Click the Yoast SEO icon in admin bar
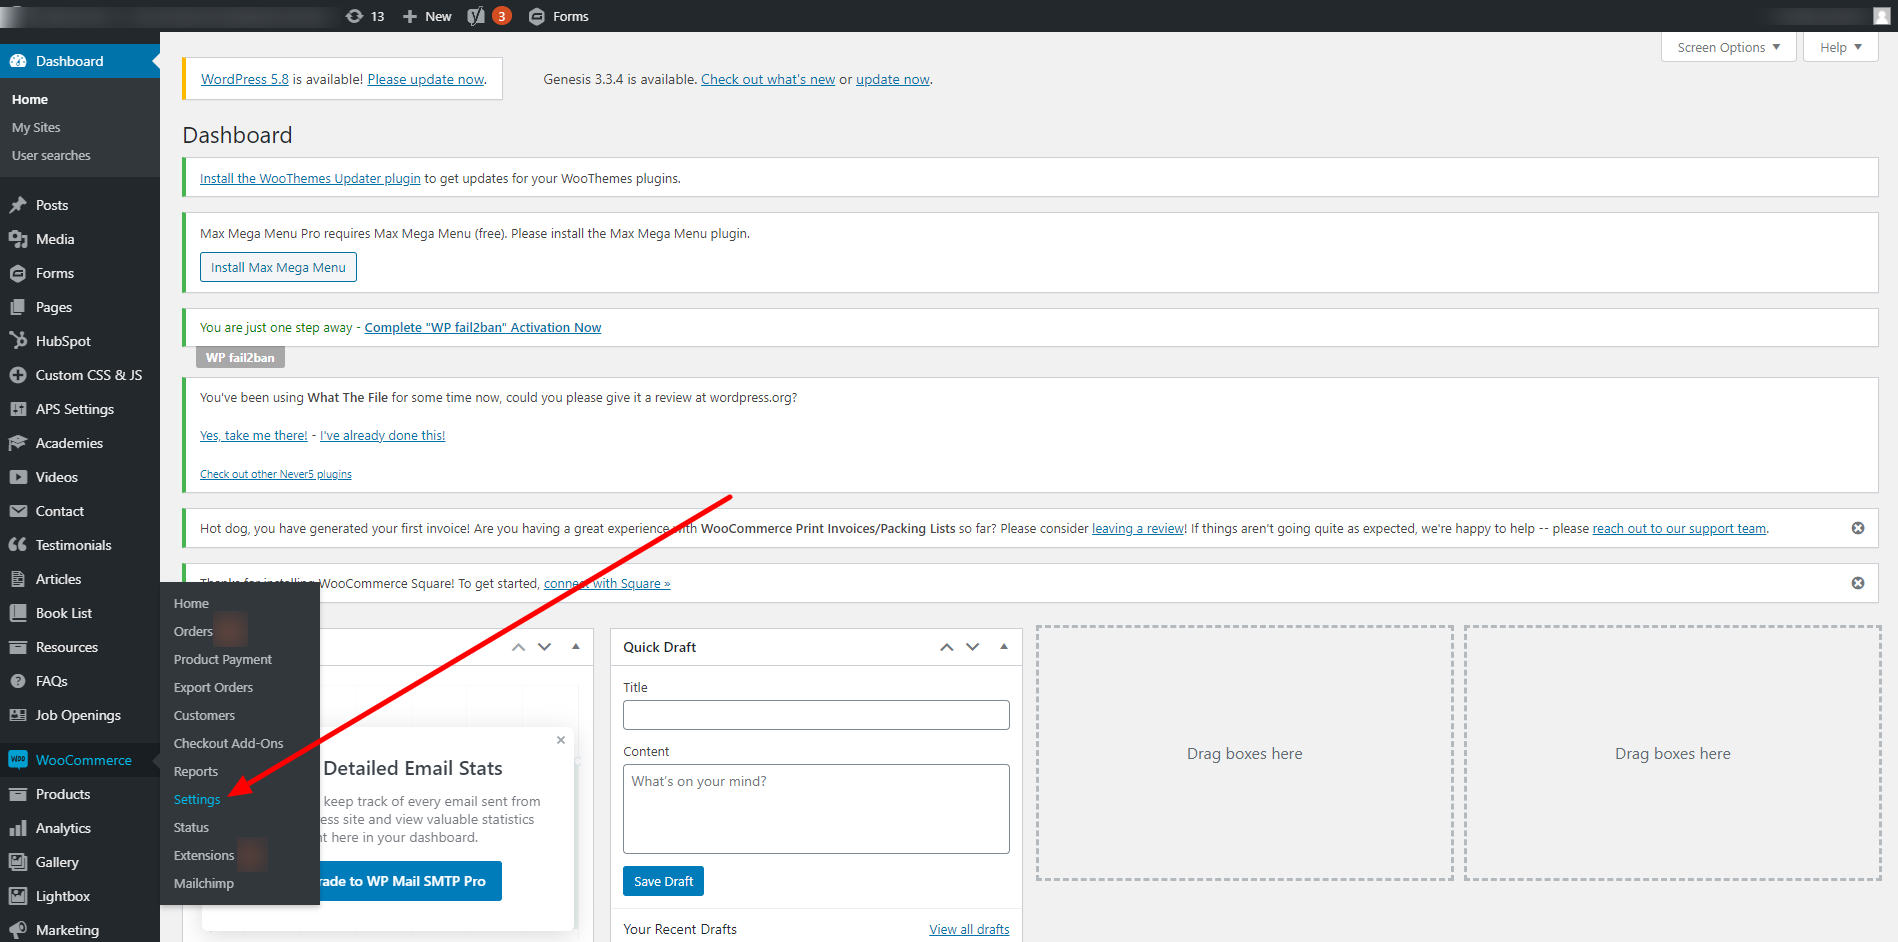Image resolution: width=1898 pixels, height=942 pixels. (476, 16)
